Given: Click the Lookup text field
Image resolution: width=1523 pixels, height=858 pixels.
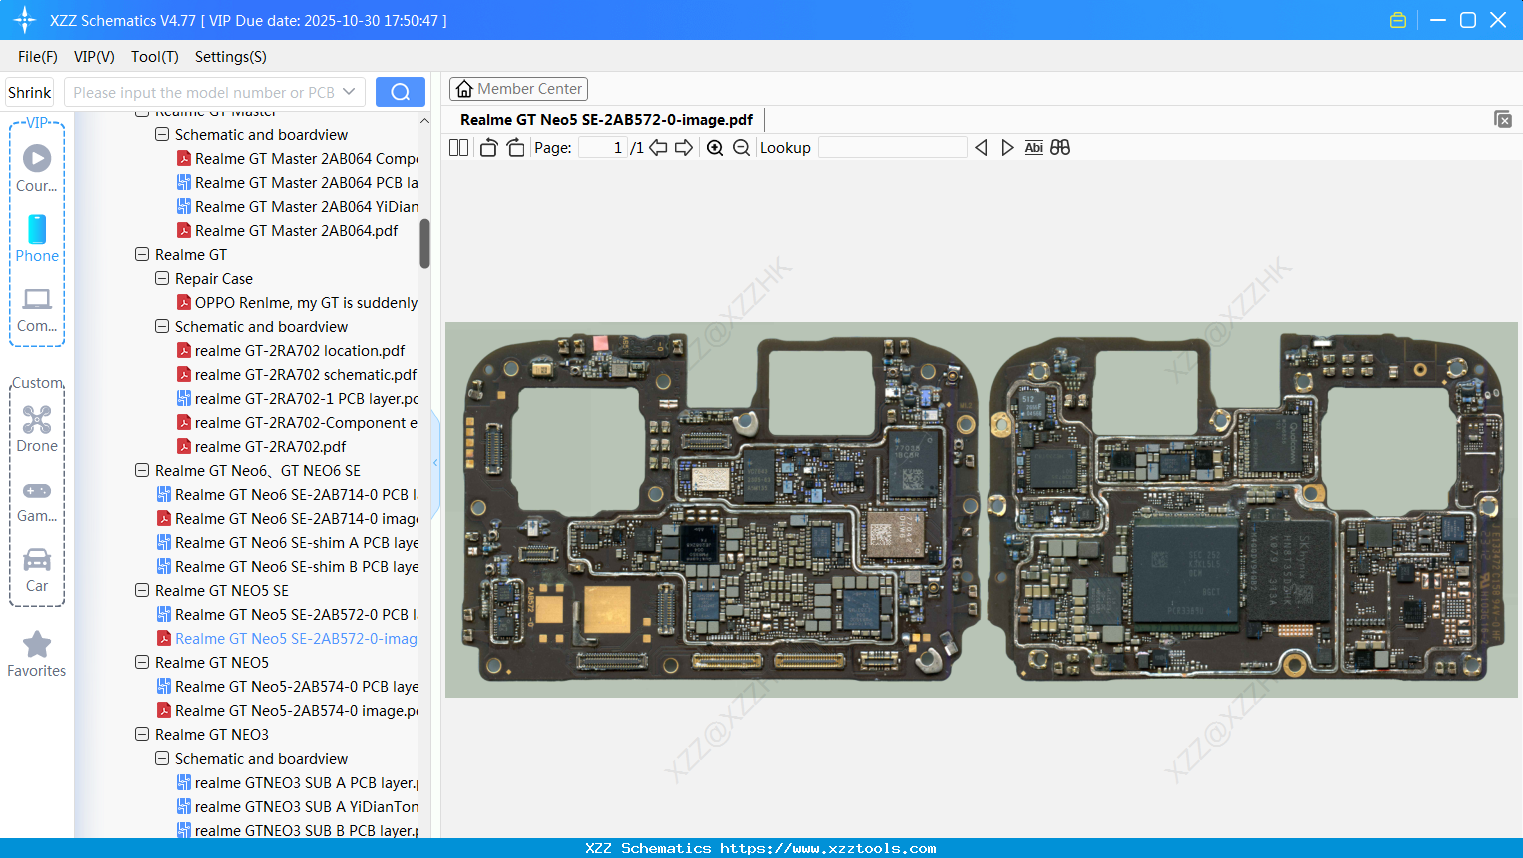Looking at the screenshot, I should pyautogui.click(x=892, y=148).
